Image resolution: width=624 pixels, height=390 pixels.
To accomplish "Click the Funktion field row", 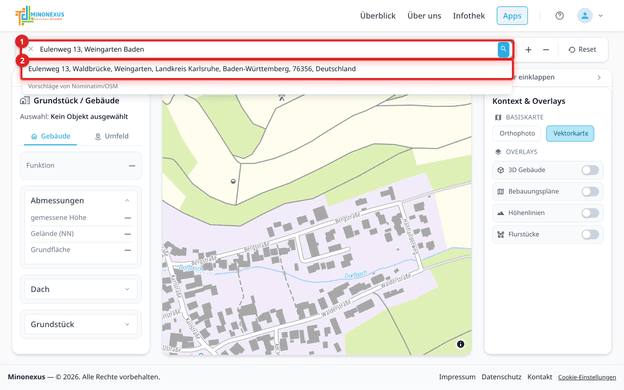I will coord(81,166).
